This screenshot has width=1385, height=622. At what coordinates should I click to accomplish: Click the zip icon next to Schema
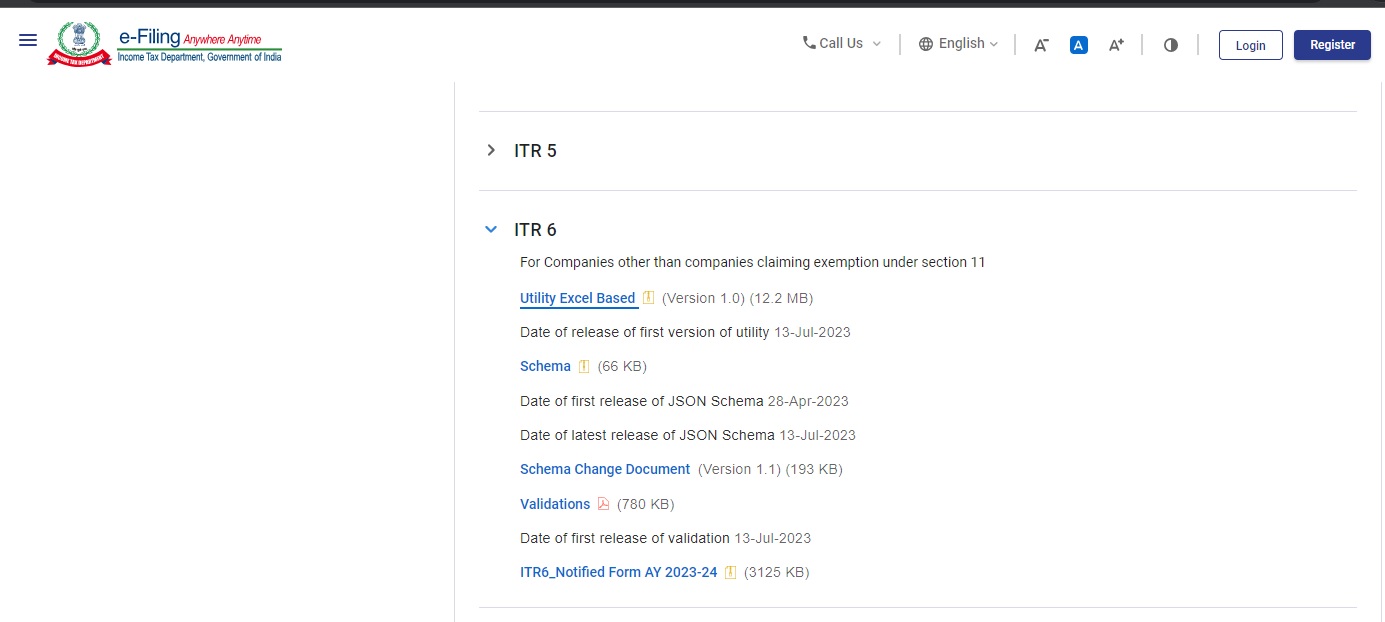pyautogui.click(x=583, y=366)
